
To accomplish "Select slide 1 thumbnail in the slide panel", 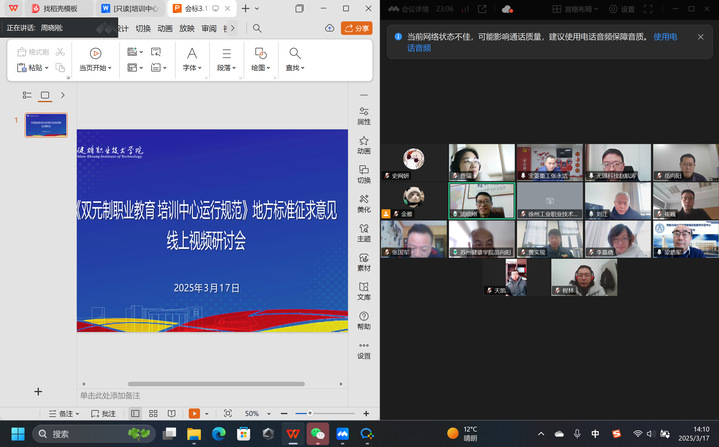I will [46, 125].
